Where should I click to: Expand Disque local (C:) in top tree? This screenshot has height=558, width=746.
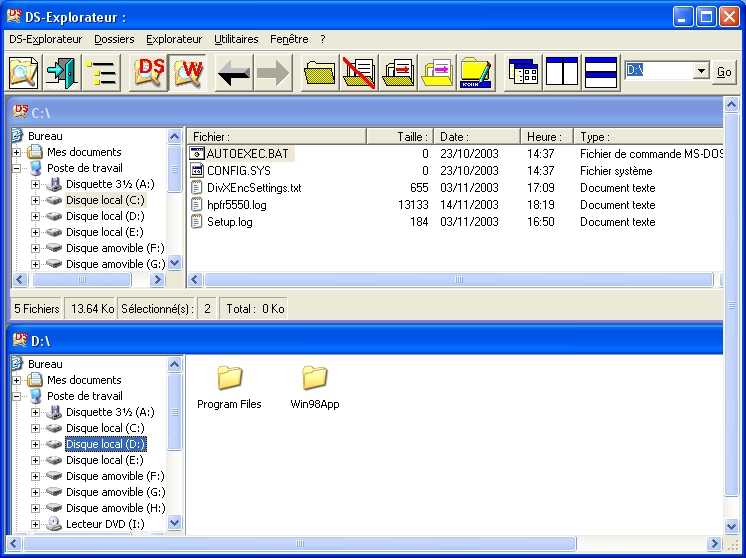point(36,200)
